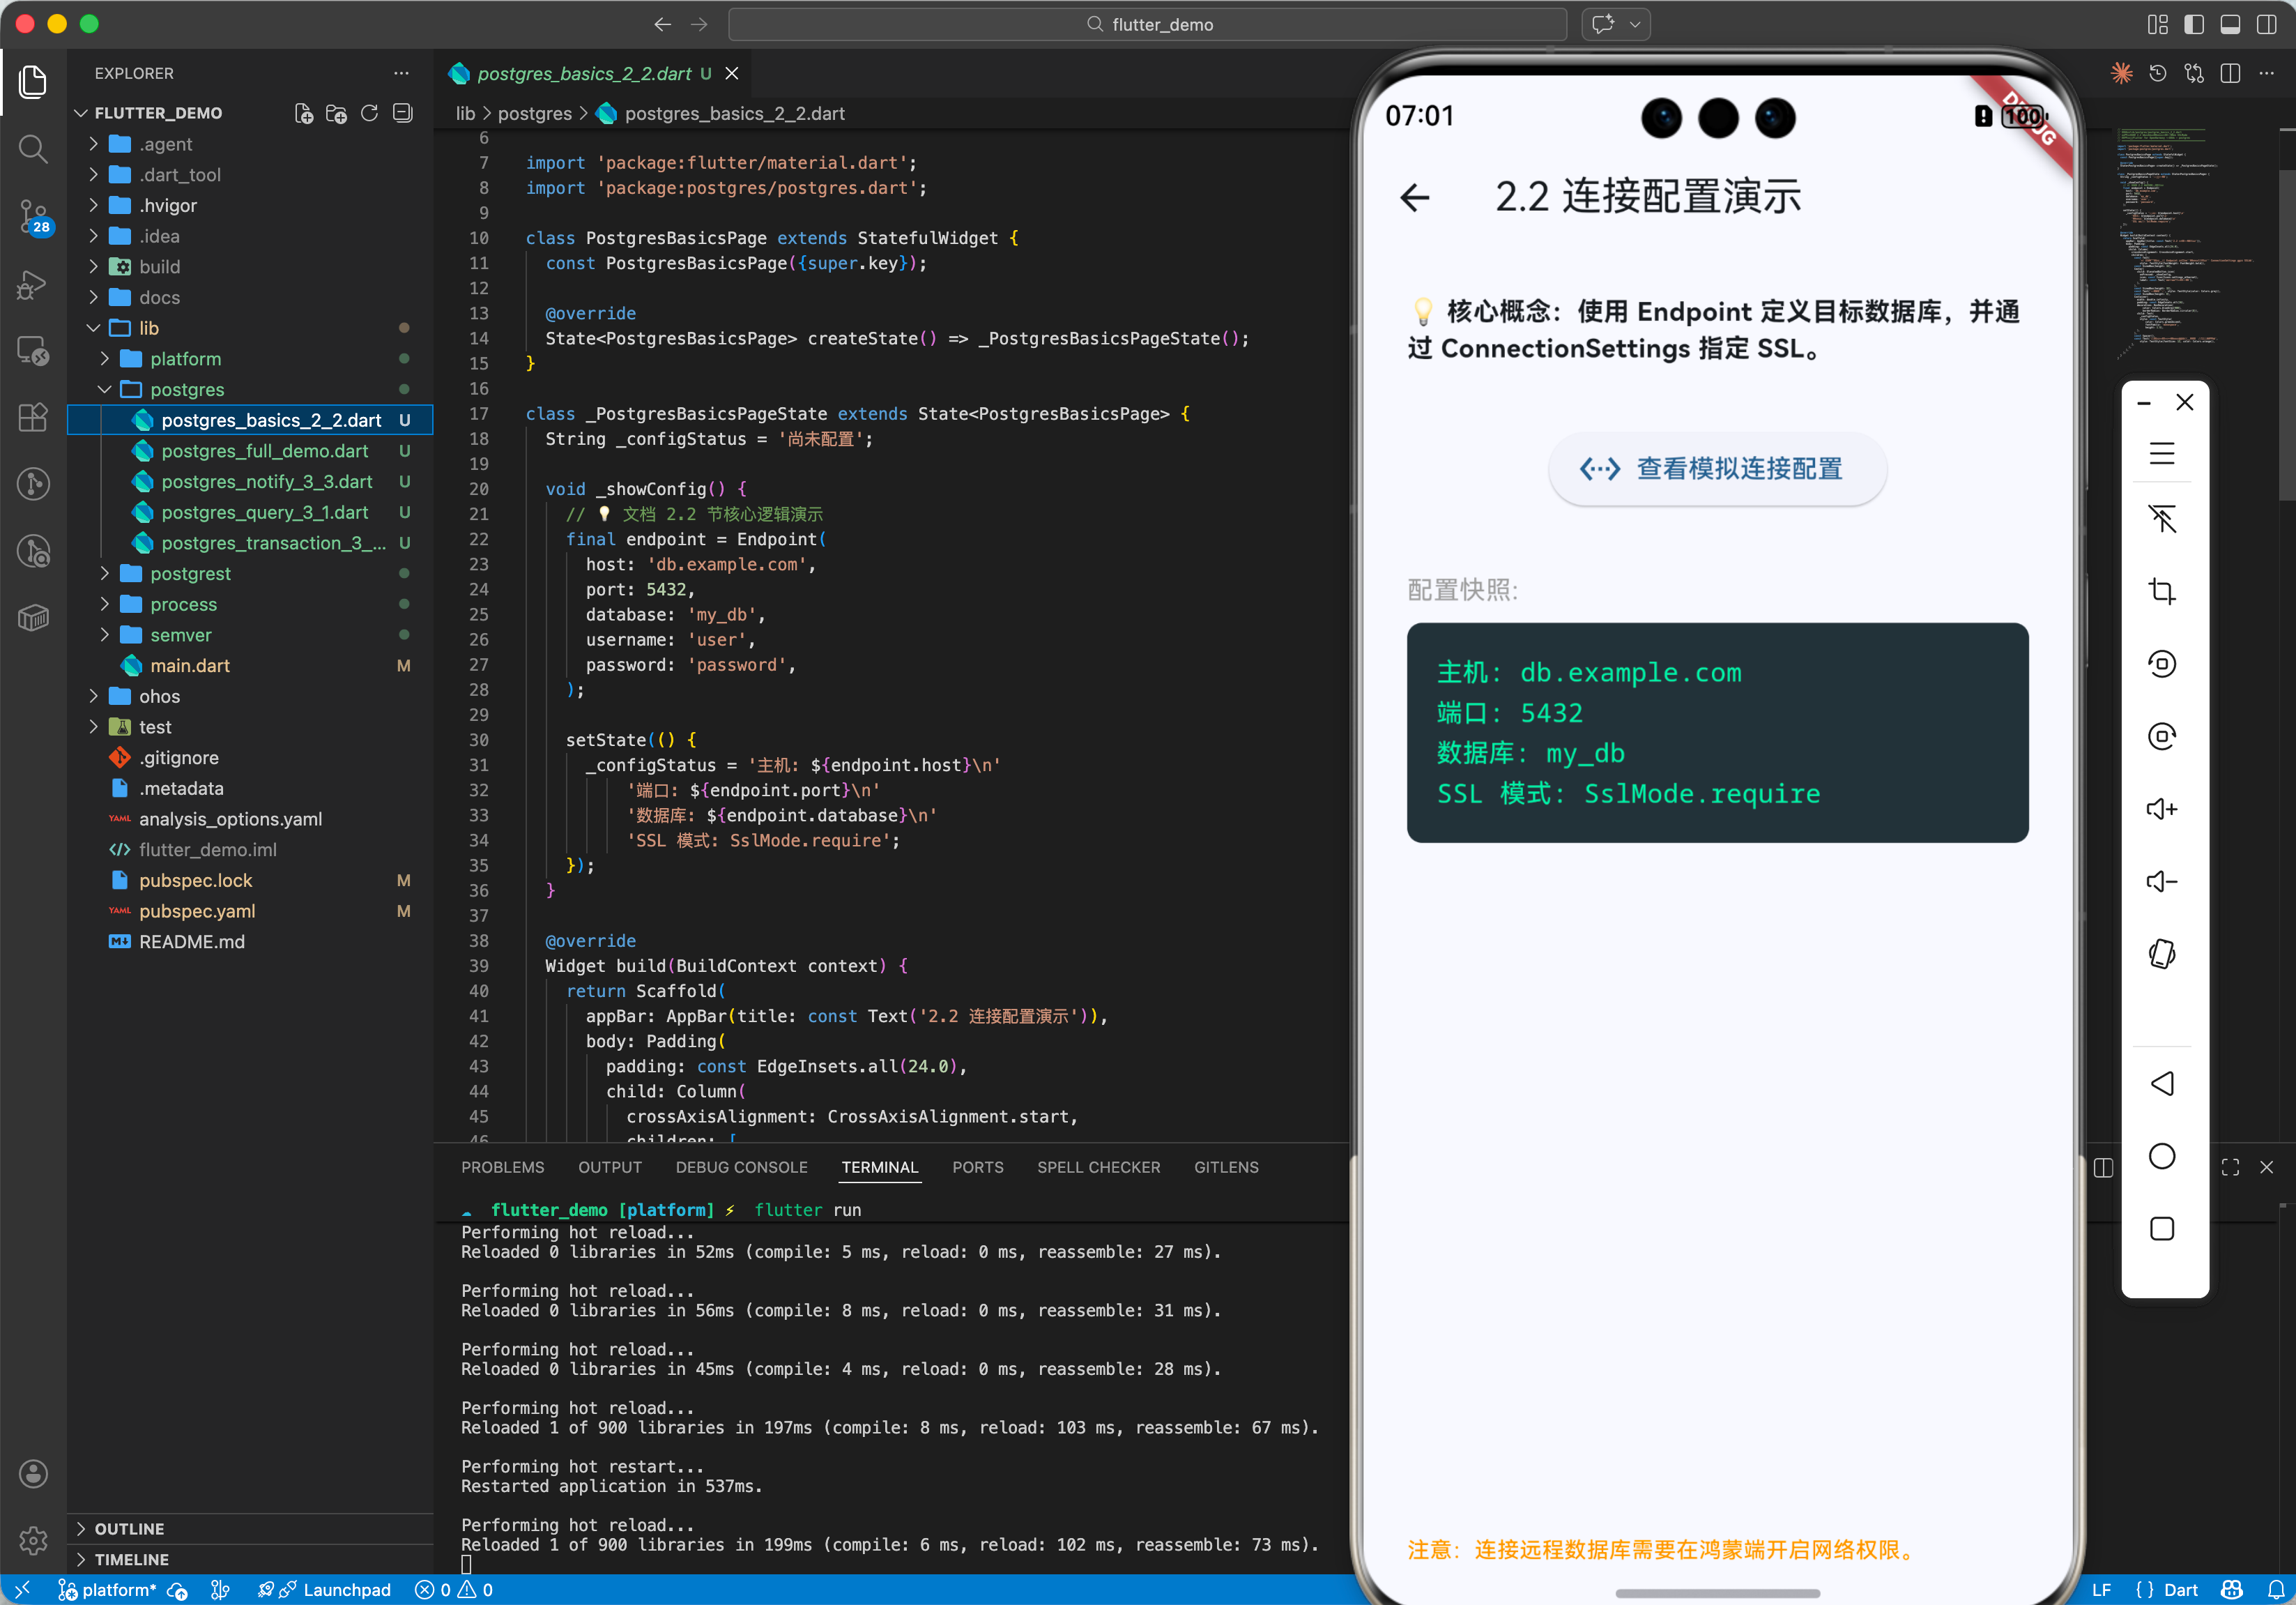Open Run and Debug view
Screen dimensions: 2296x1605
(33, 285)
